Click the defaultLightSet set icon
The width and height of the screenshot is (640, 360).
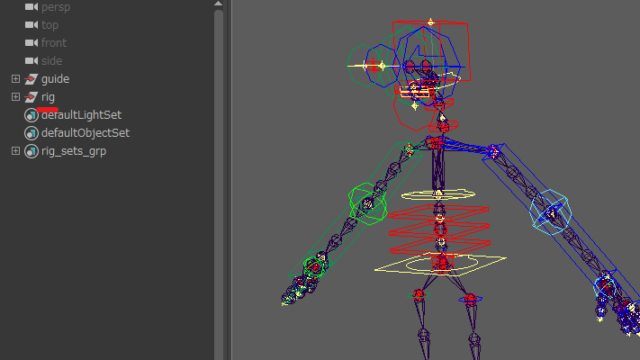point(31,115)
